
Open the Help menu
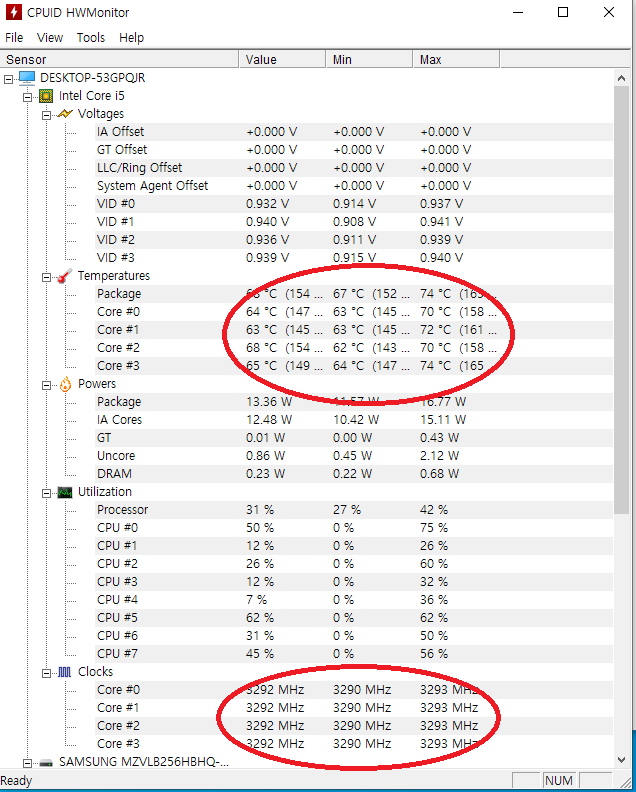click(x=131, y=38)
